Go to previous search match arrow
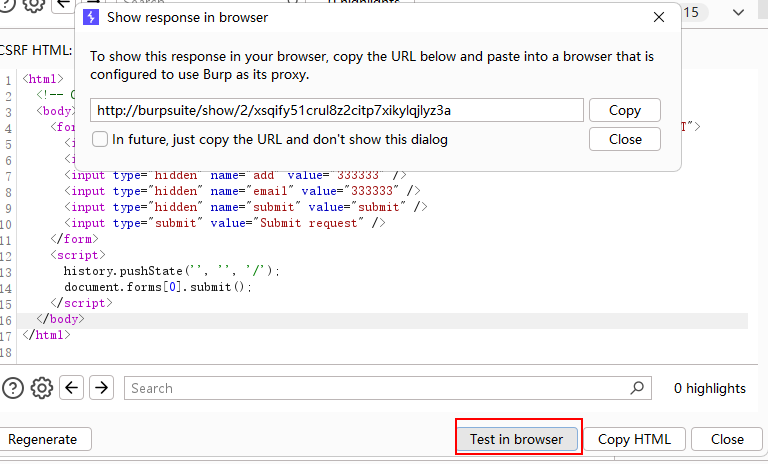This screenshot has width=768, height=464. (x=72, y=388)
